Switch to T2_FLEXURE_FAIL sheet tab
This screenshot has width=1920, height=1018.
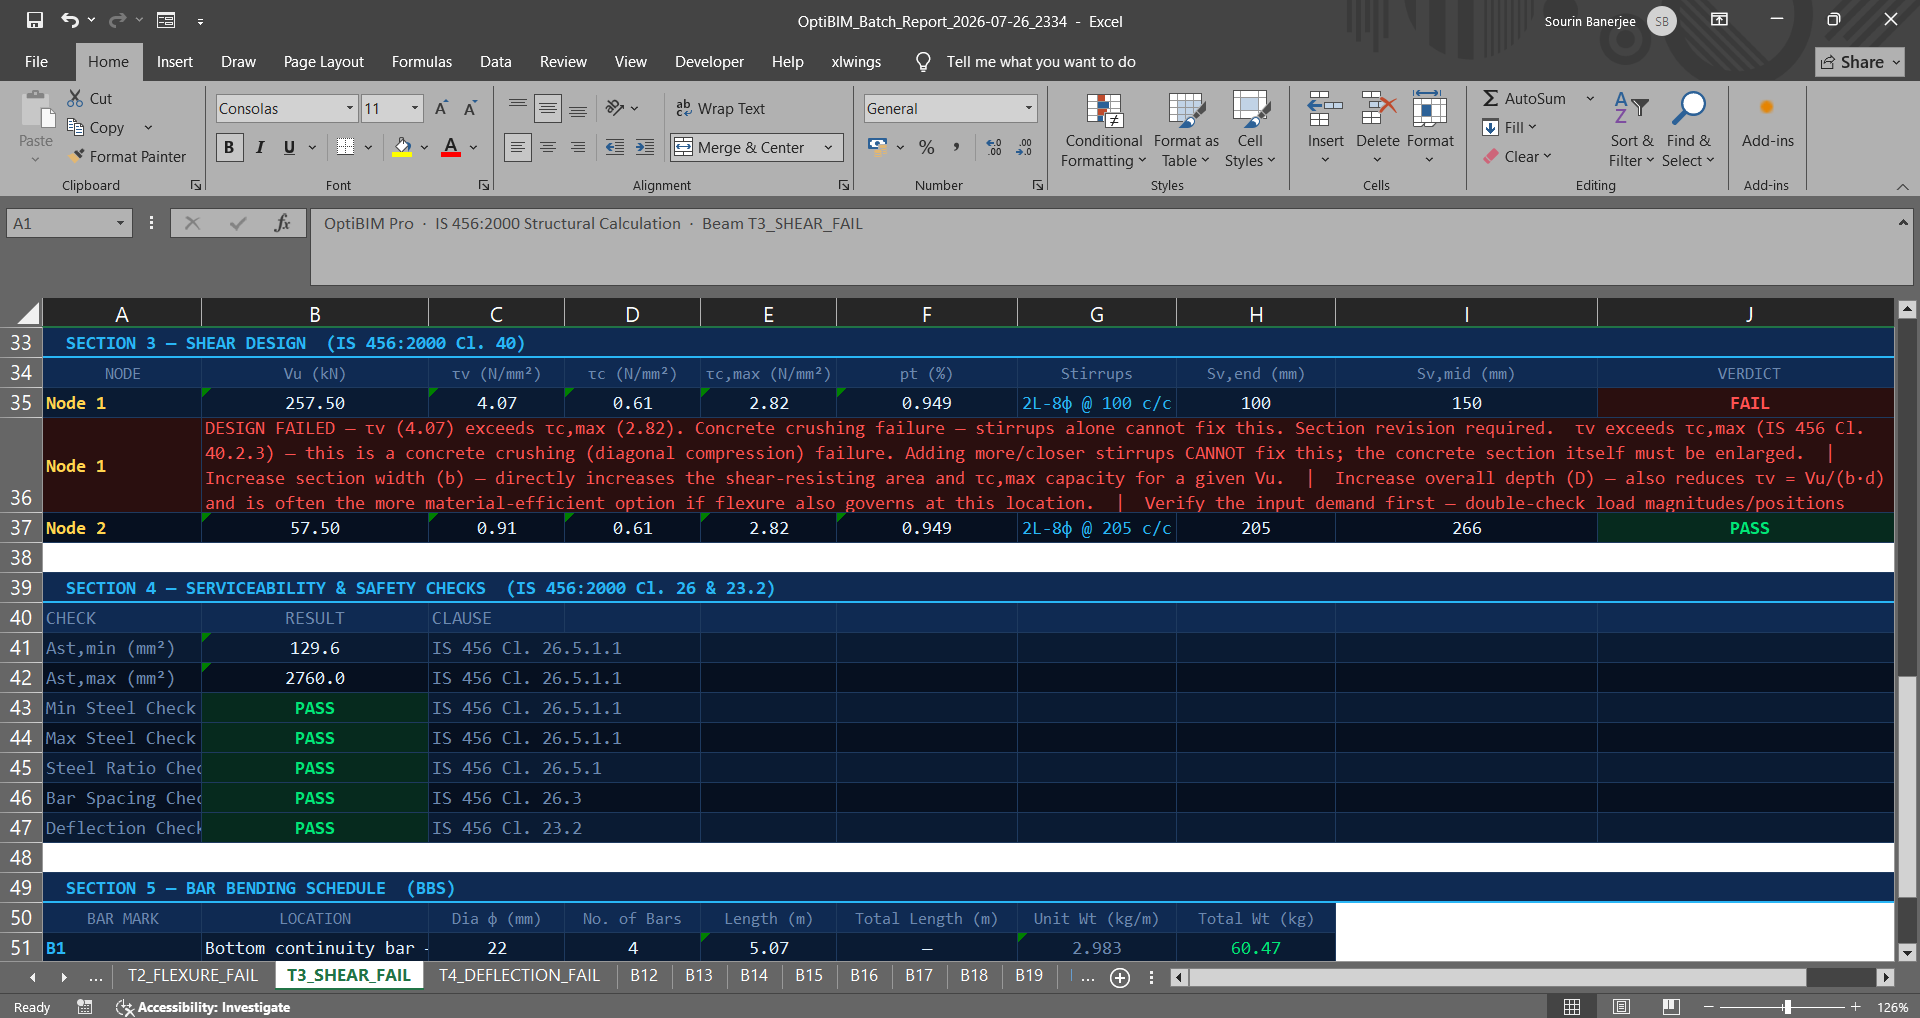[x=193, y=975]
